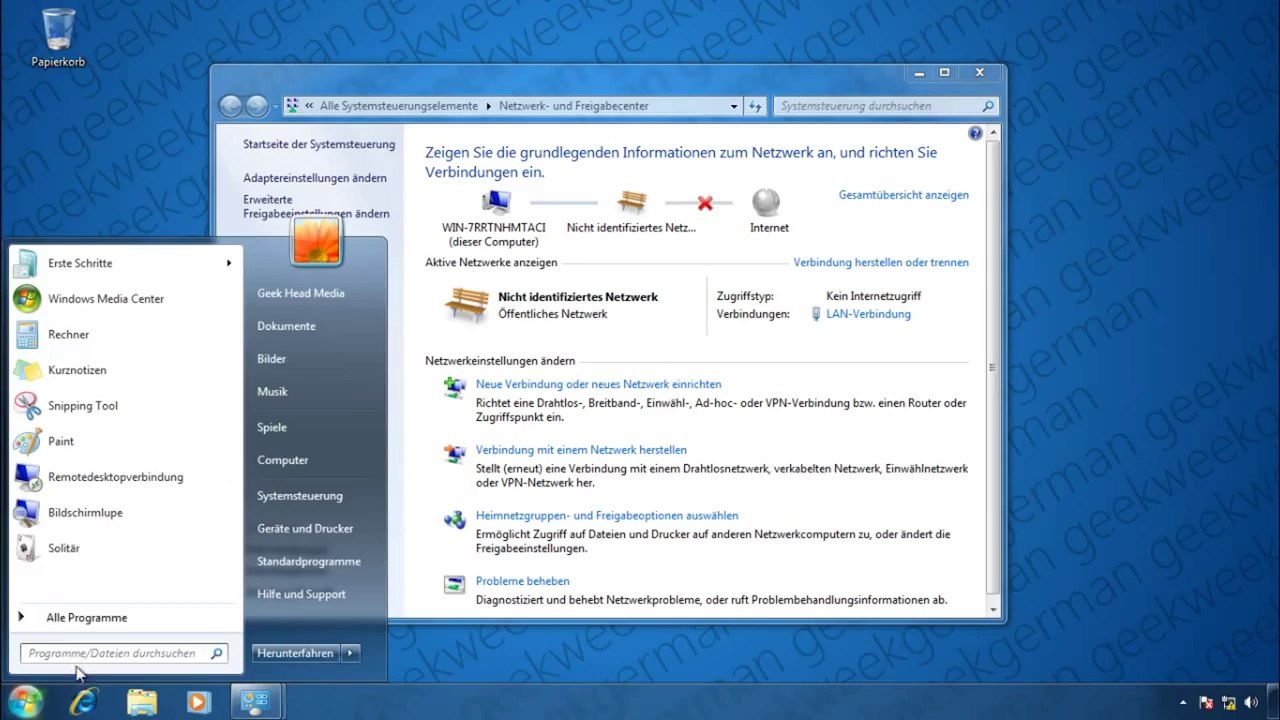Click Gesamtübersicht anzeigen link
The width and height of the screenshot is (1280, 720).
coord(904,195)
